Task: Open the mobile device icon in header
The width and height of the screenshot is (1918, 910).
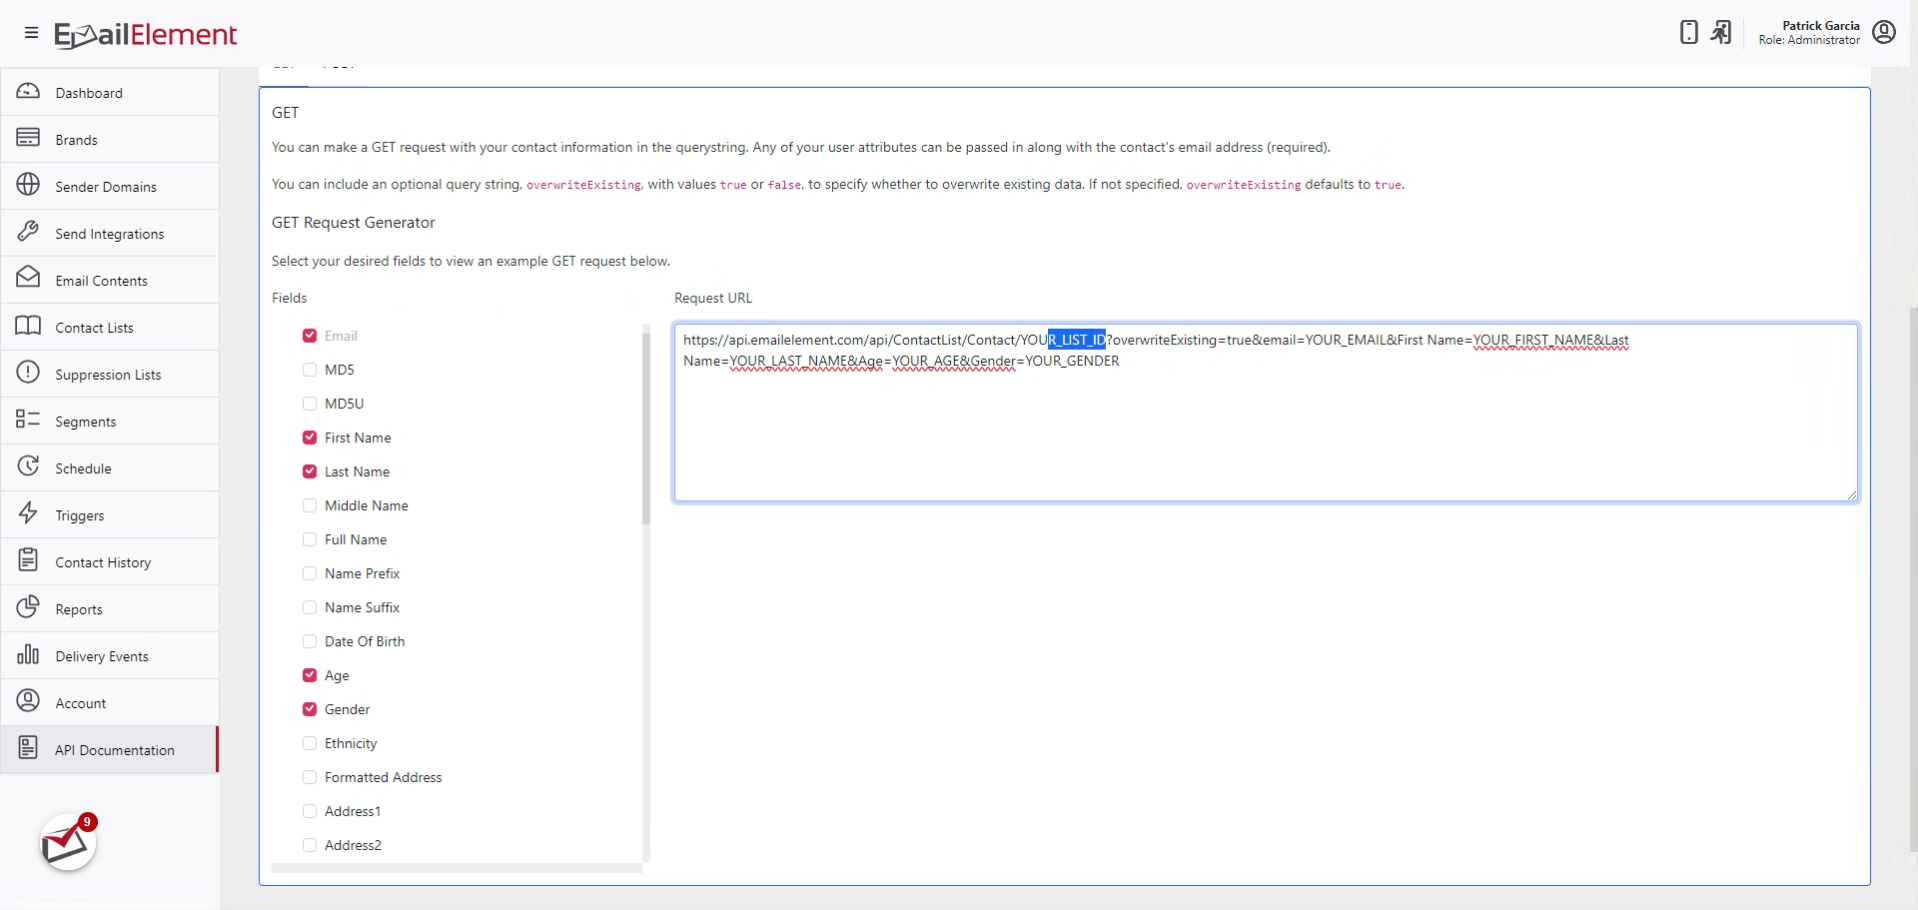Action: (x=1689, y=32)
